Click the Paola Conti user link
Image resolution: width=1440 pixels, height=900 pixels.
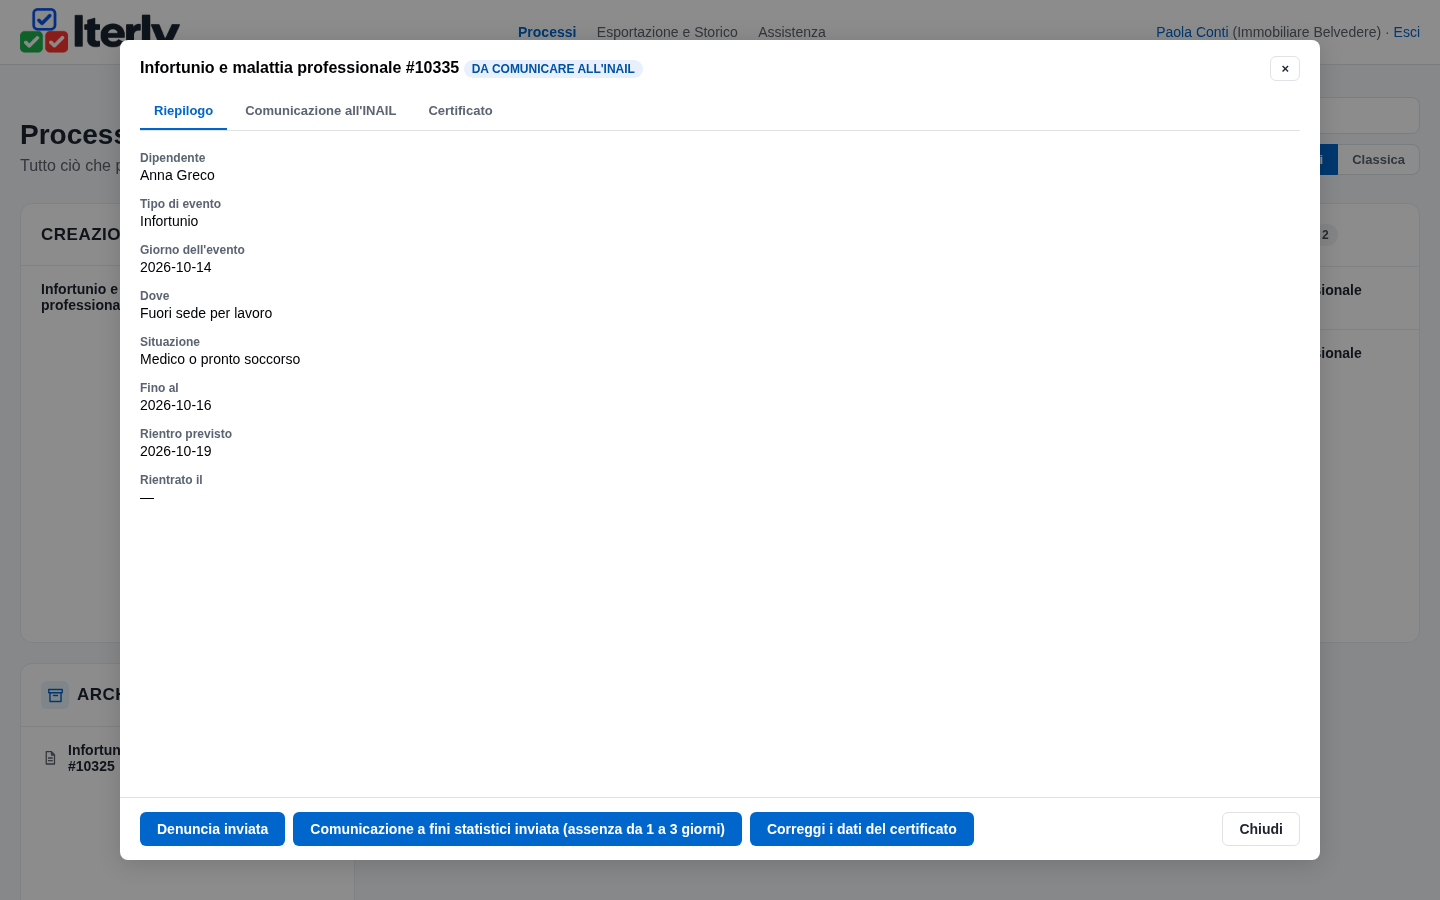(1192, 32)
